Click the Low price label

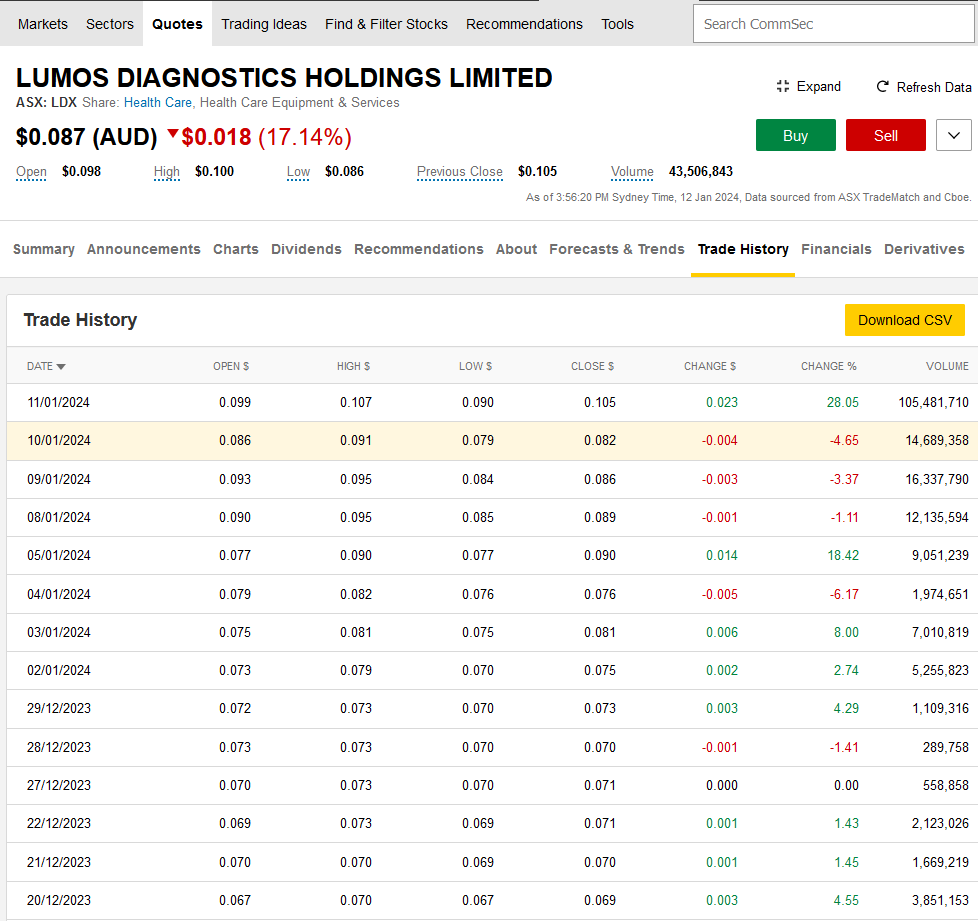coord(298,171)
